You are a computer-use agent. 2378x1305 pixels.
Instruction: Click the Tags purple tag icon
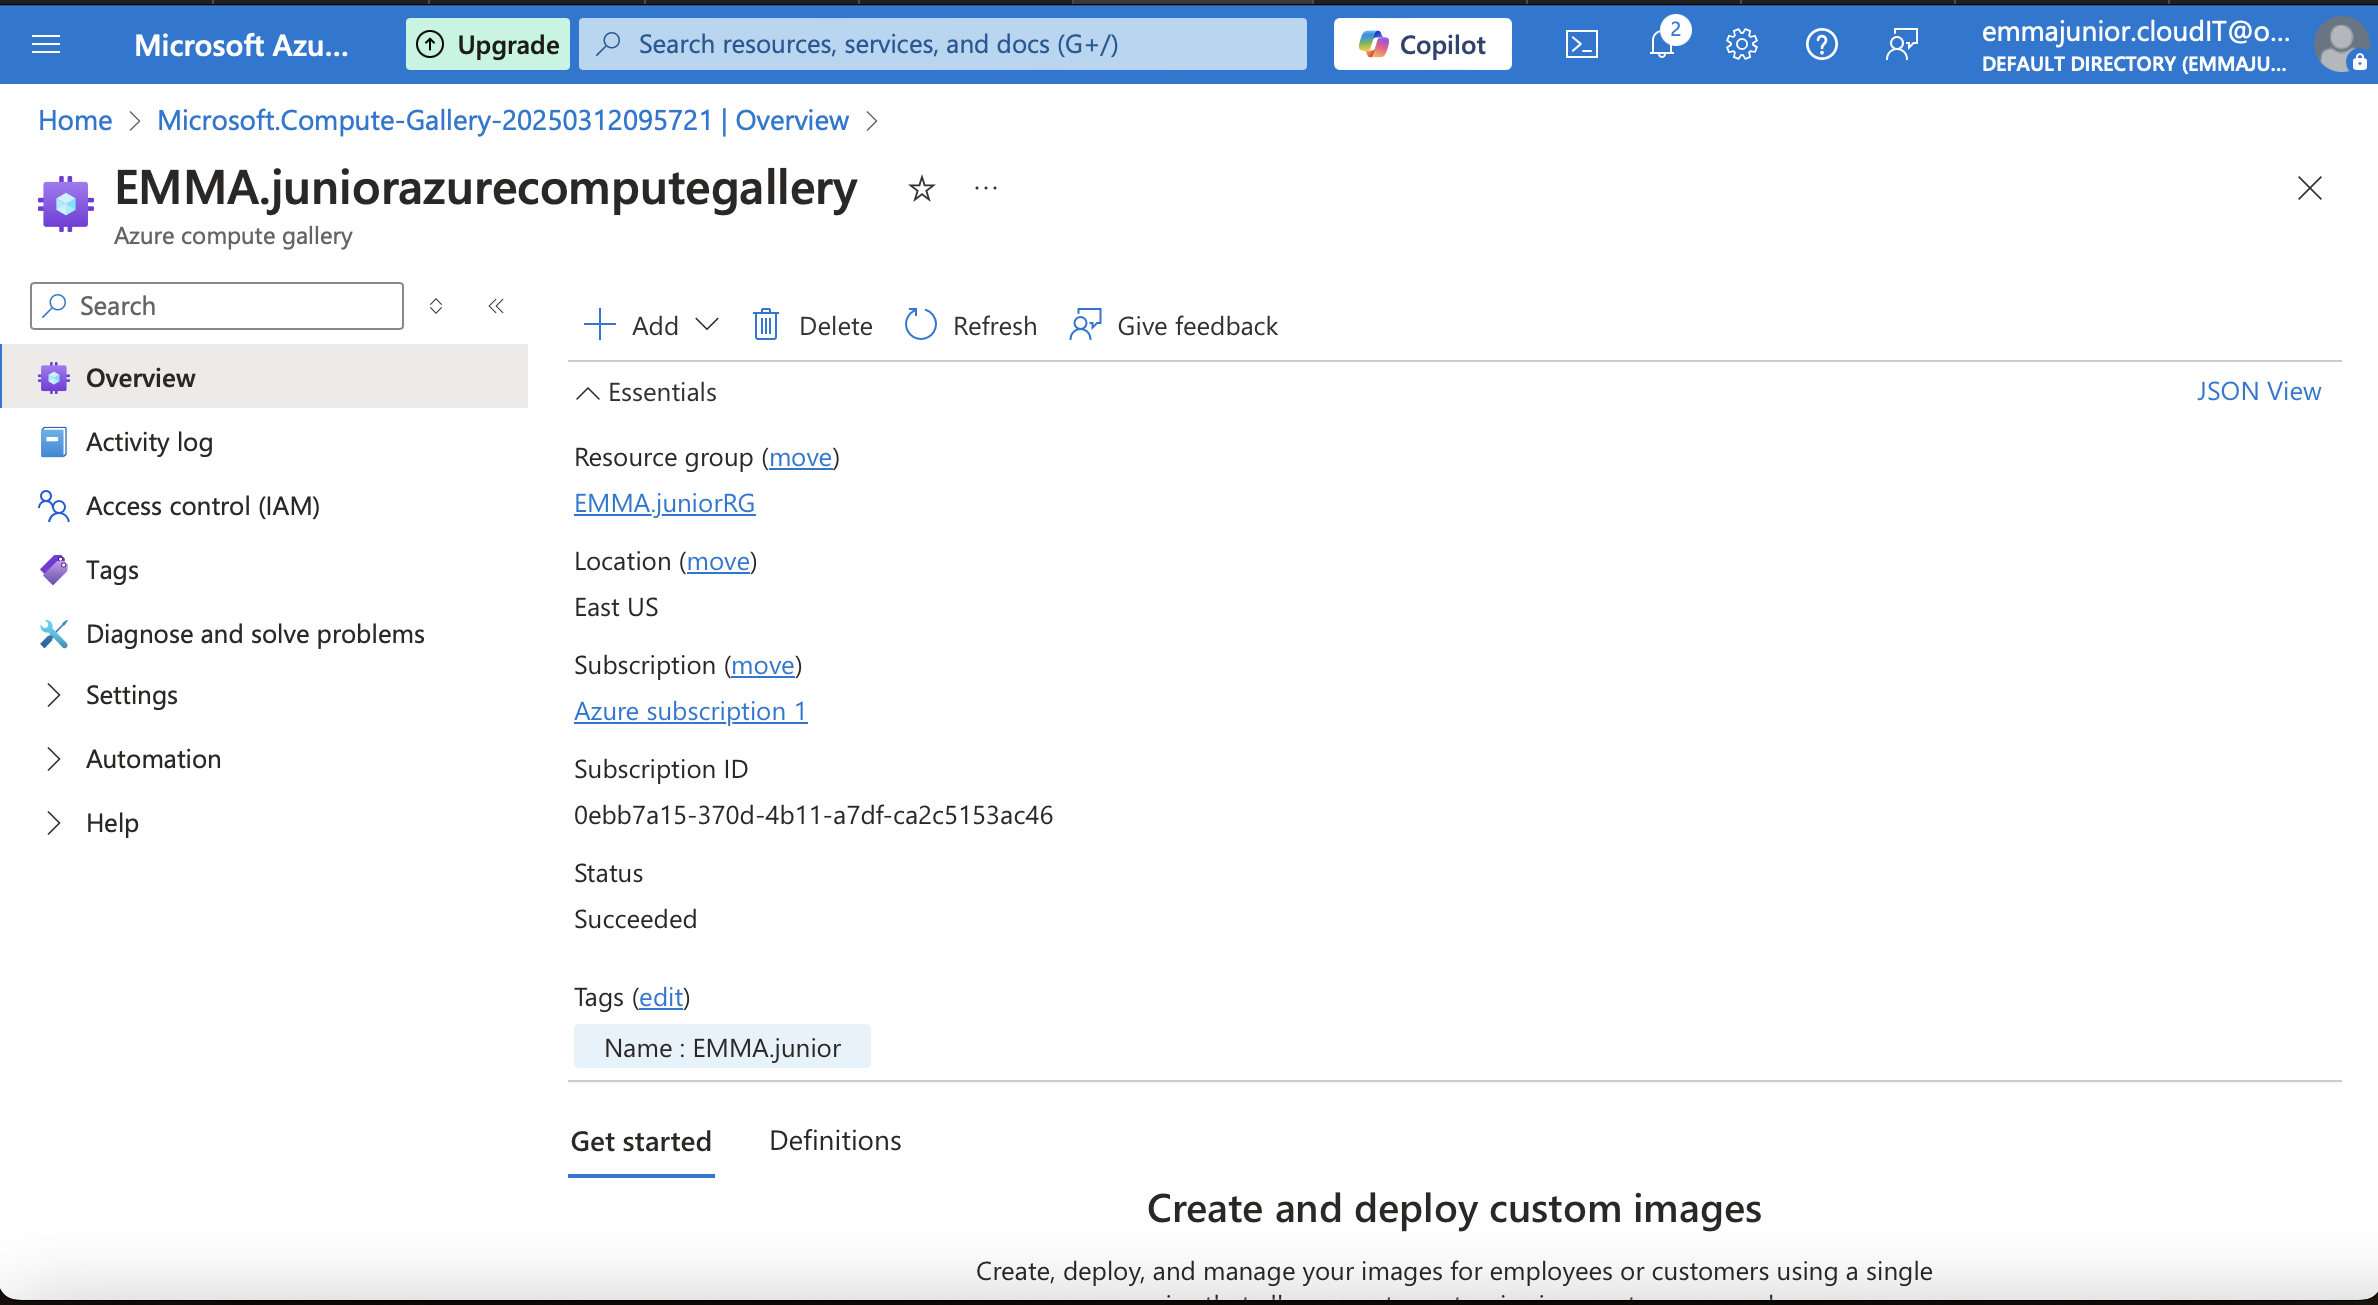coord(54,569)
